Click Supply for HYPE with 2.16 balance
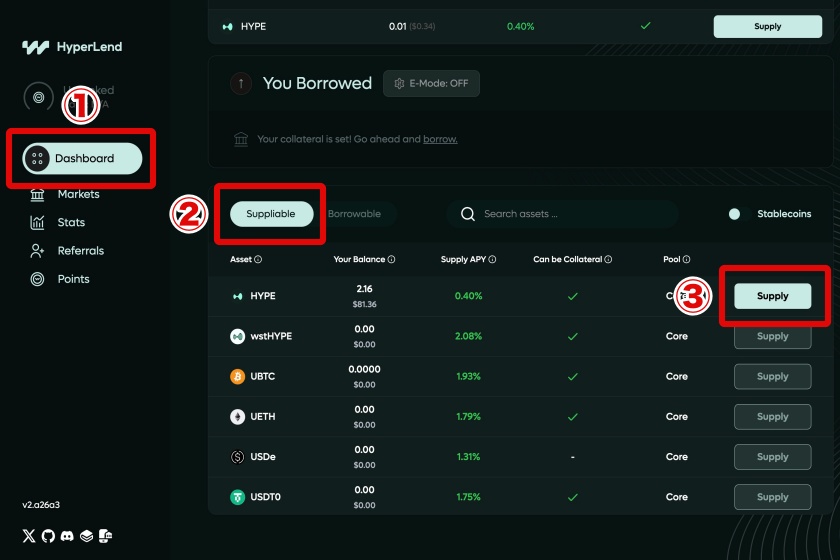 (772, 296)
